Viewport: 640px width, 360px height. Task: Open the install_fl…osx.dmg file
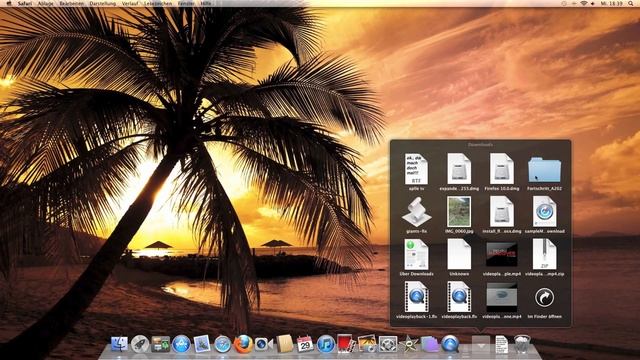tap(502, 212)
